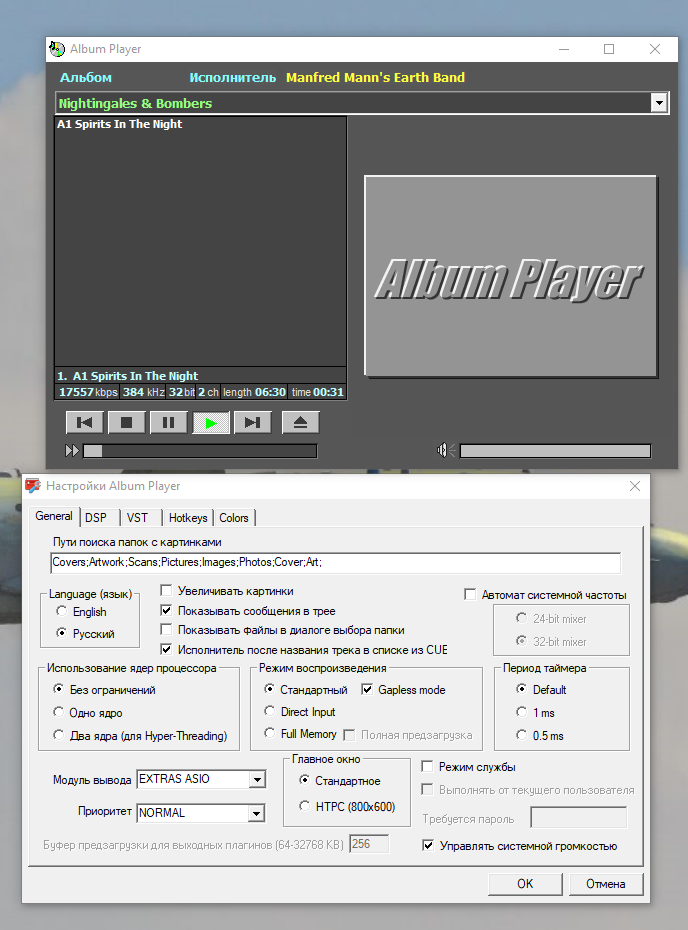Enable Режим службы checkbox
The height and width of the screenshot is (930, 688).
427,766
